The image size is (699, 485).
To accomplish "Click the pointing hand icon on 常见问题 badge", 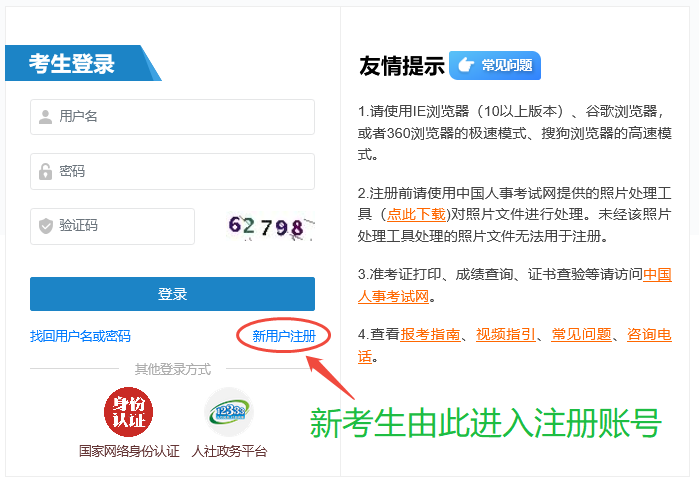I will point(465,66).
